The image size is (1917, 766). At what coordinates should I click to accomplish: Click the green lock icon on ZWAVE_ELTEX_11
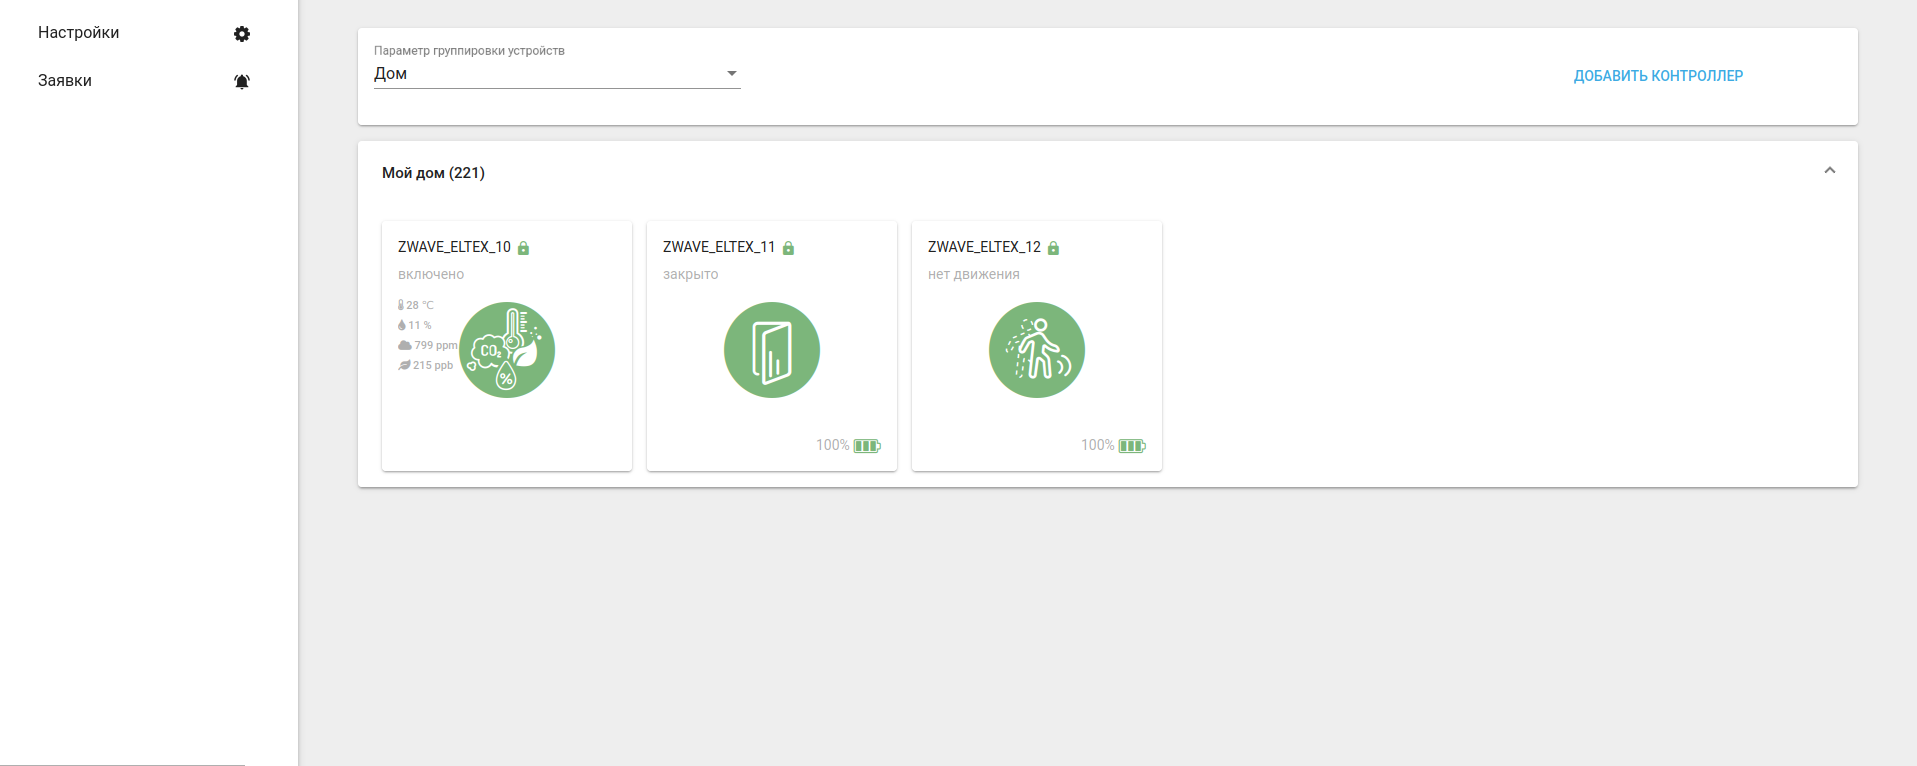point(788,248)
